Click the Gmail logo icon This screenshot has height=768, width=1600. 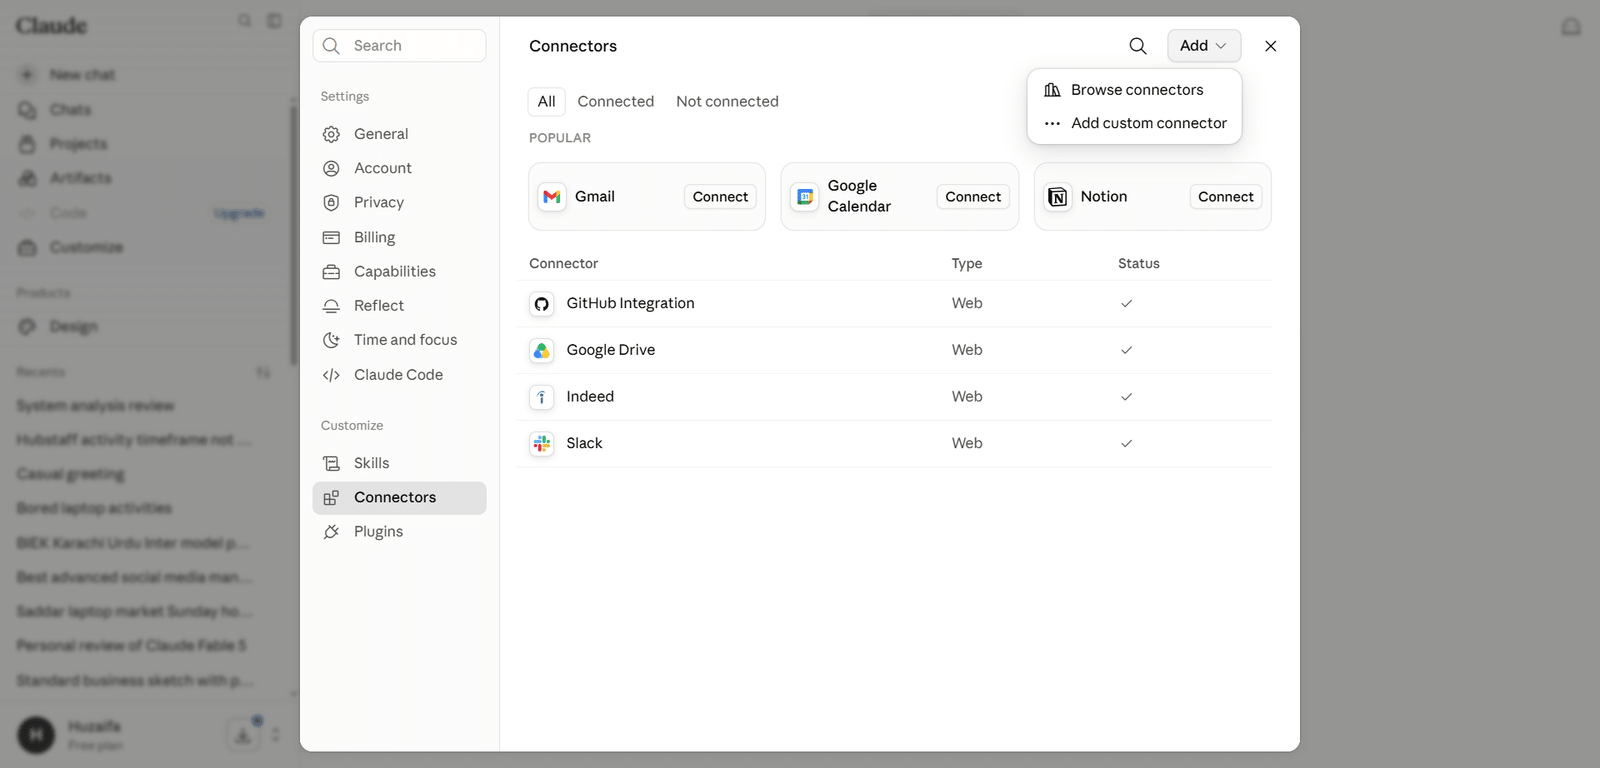[551, 197]
